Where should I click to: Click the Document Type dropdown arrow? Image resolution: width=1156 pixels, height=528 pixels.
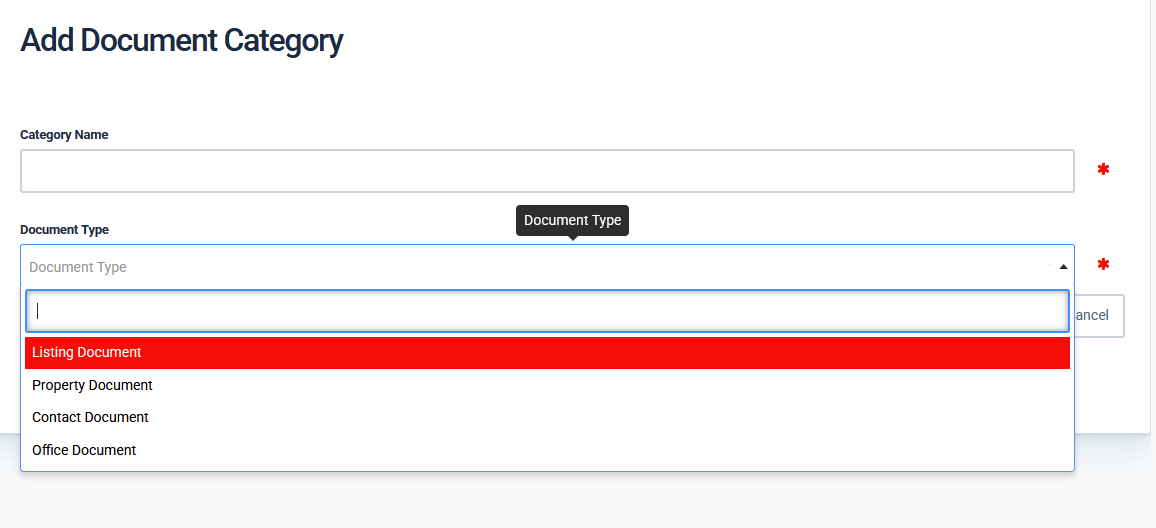pyautogui.click(x=1063, y=267)
